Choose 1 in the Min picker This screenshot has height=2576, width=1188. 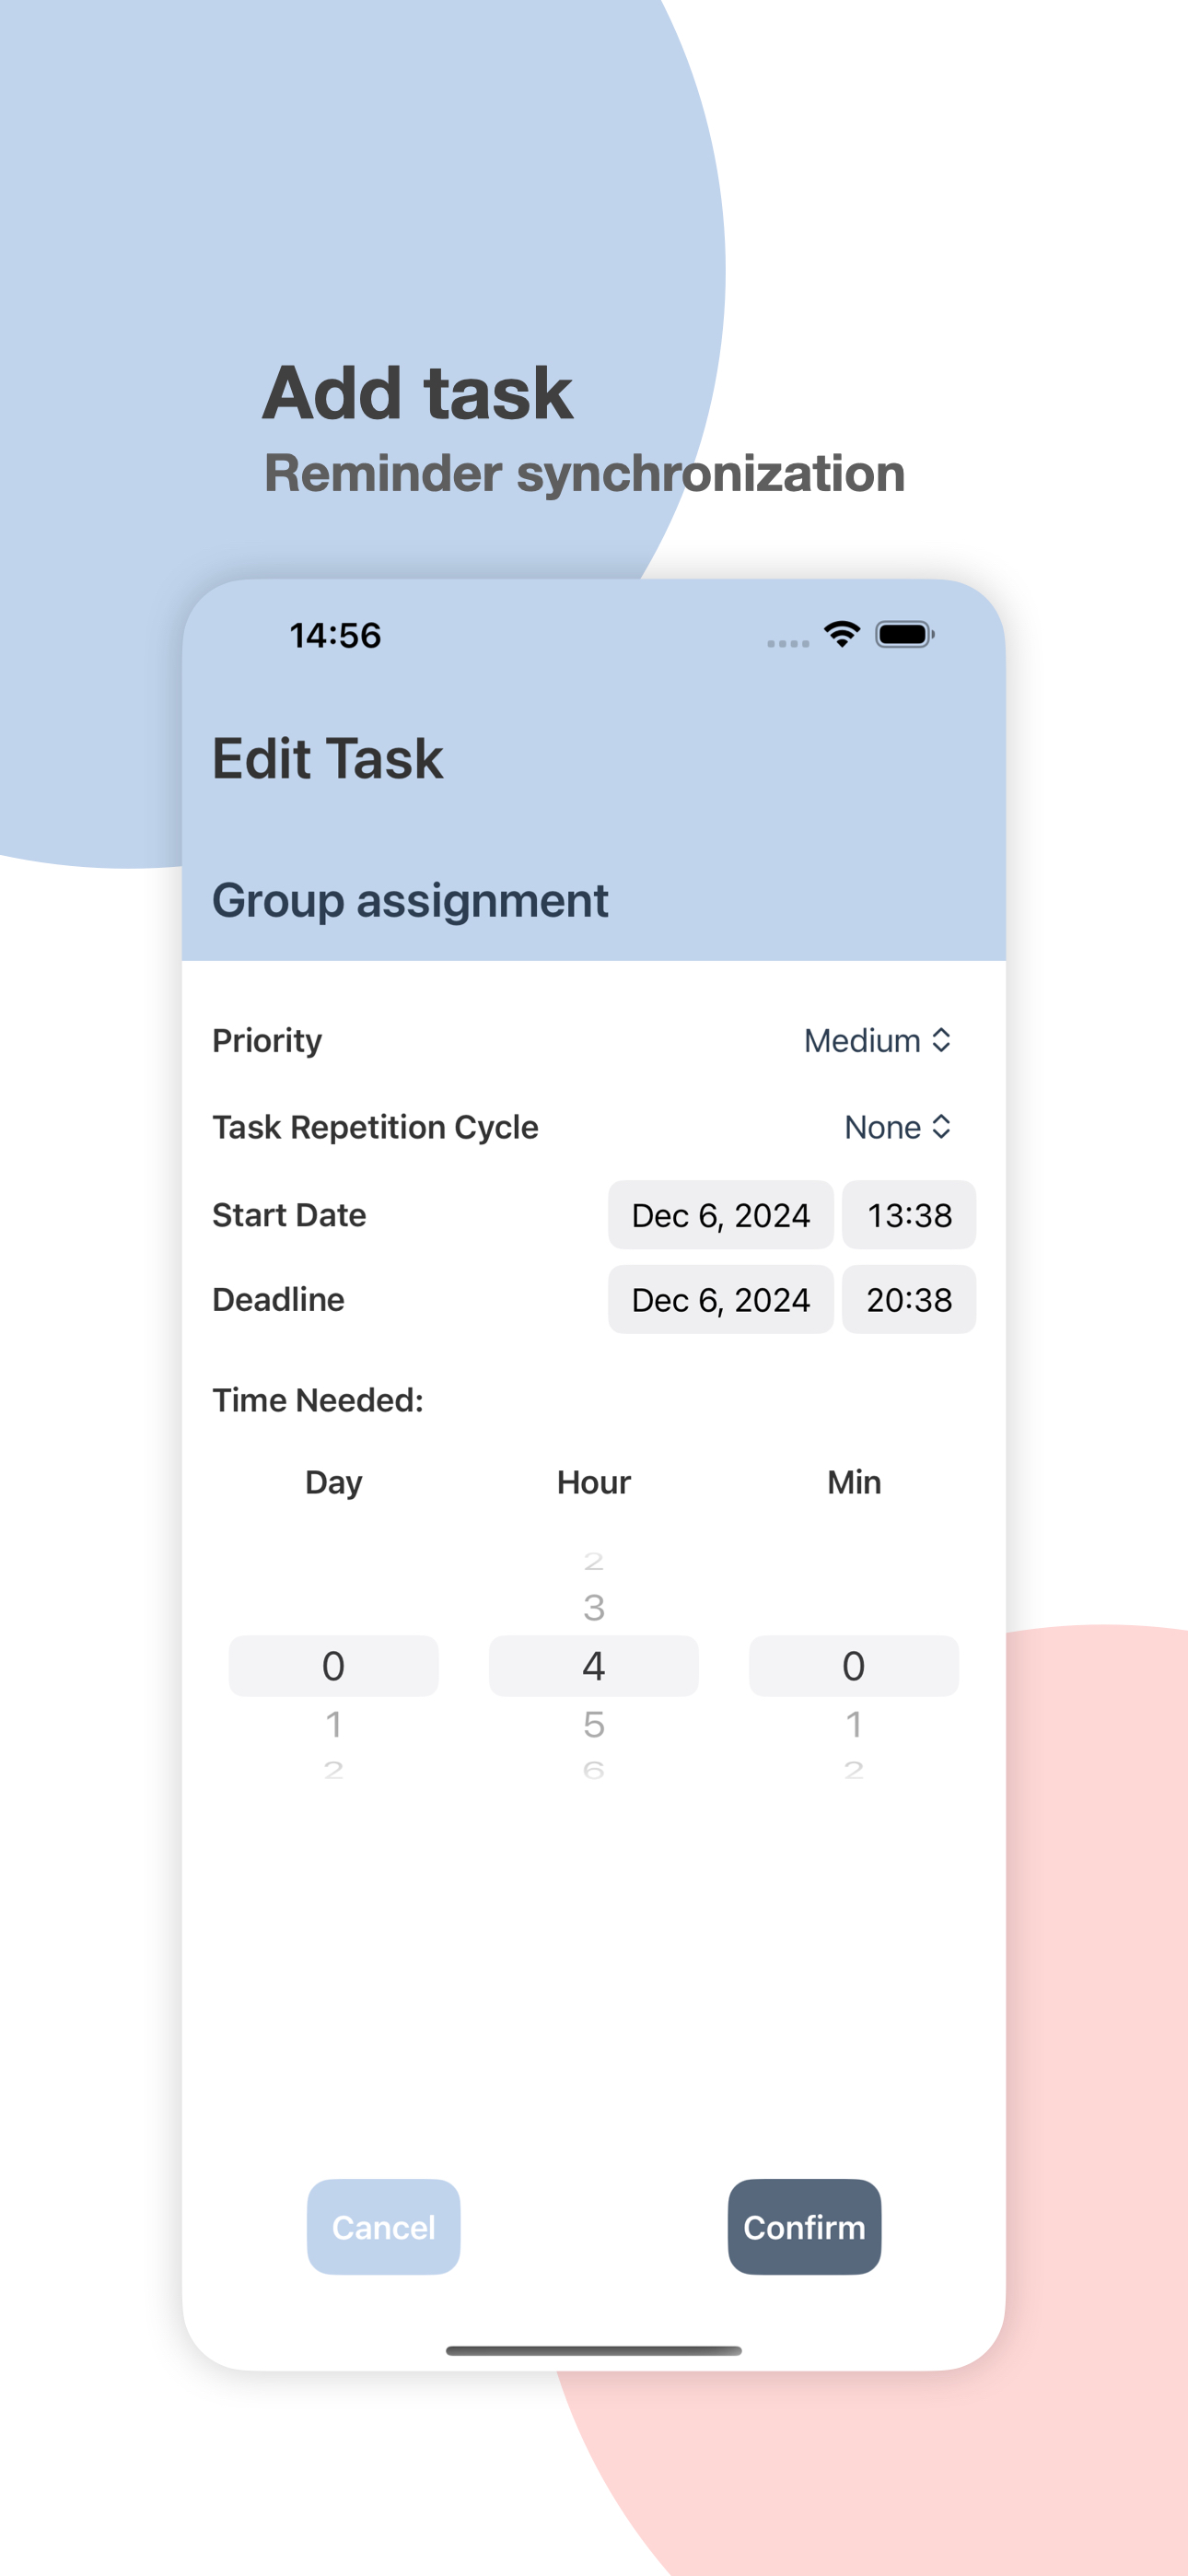click(x=853, y=1724)
